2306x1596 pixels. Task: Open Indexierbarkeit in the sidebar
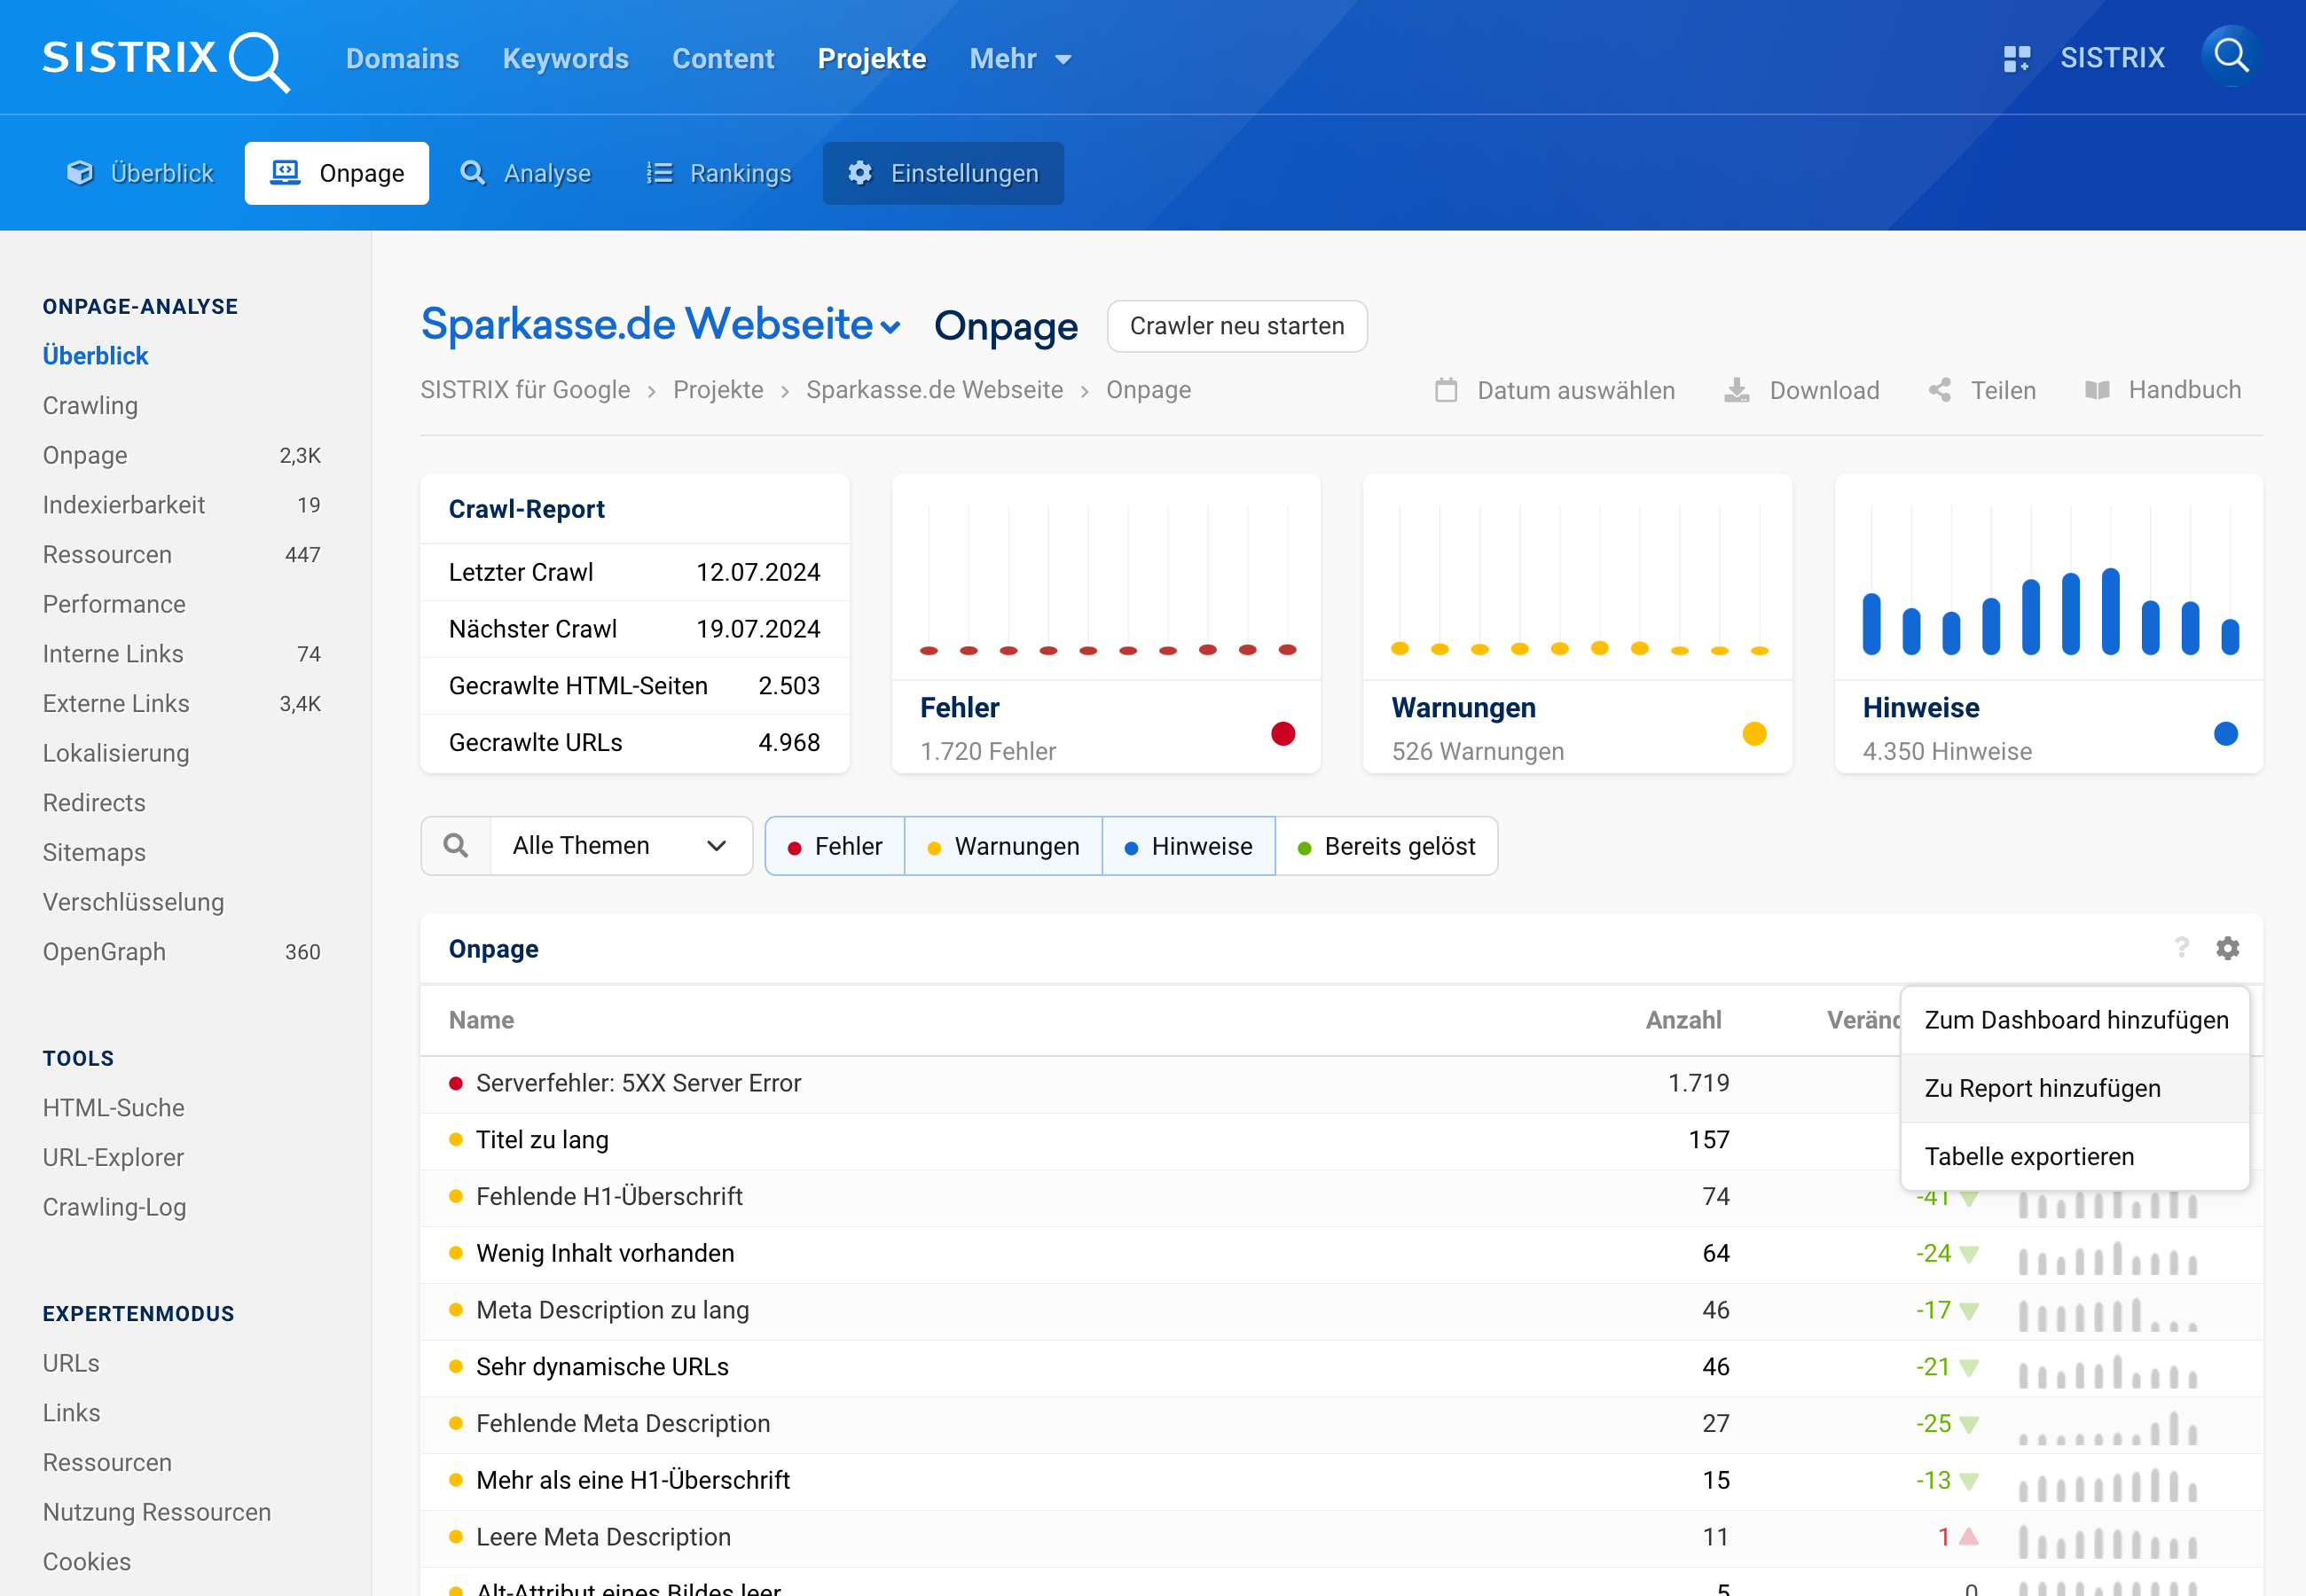[x=124, y=505]
